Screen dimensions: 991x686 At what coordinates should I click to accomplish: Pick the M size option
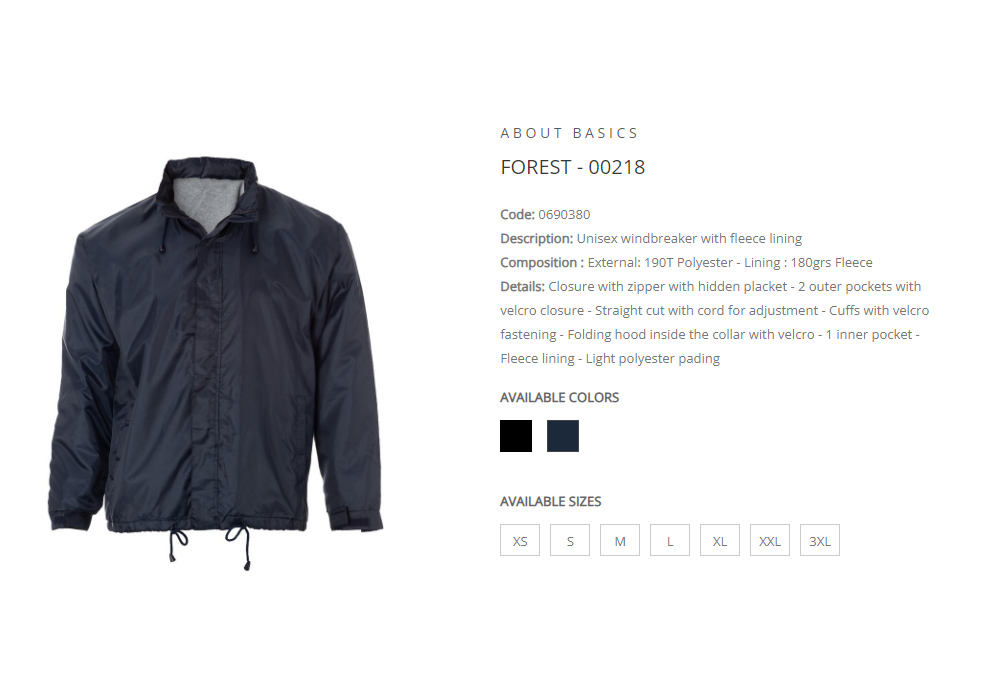[619, 540]
